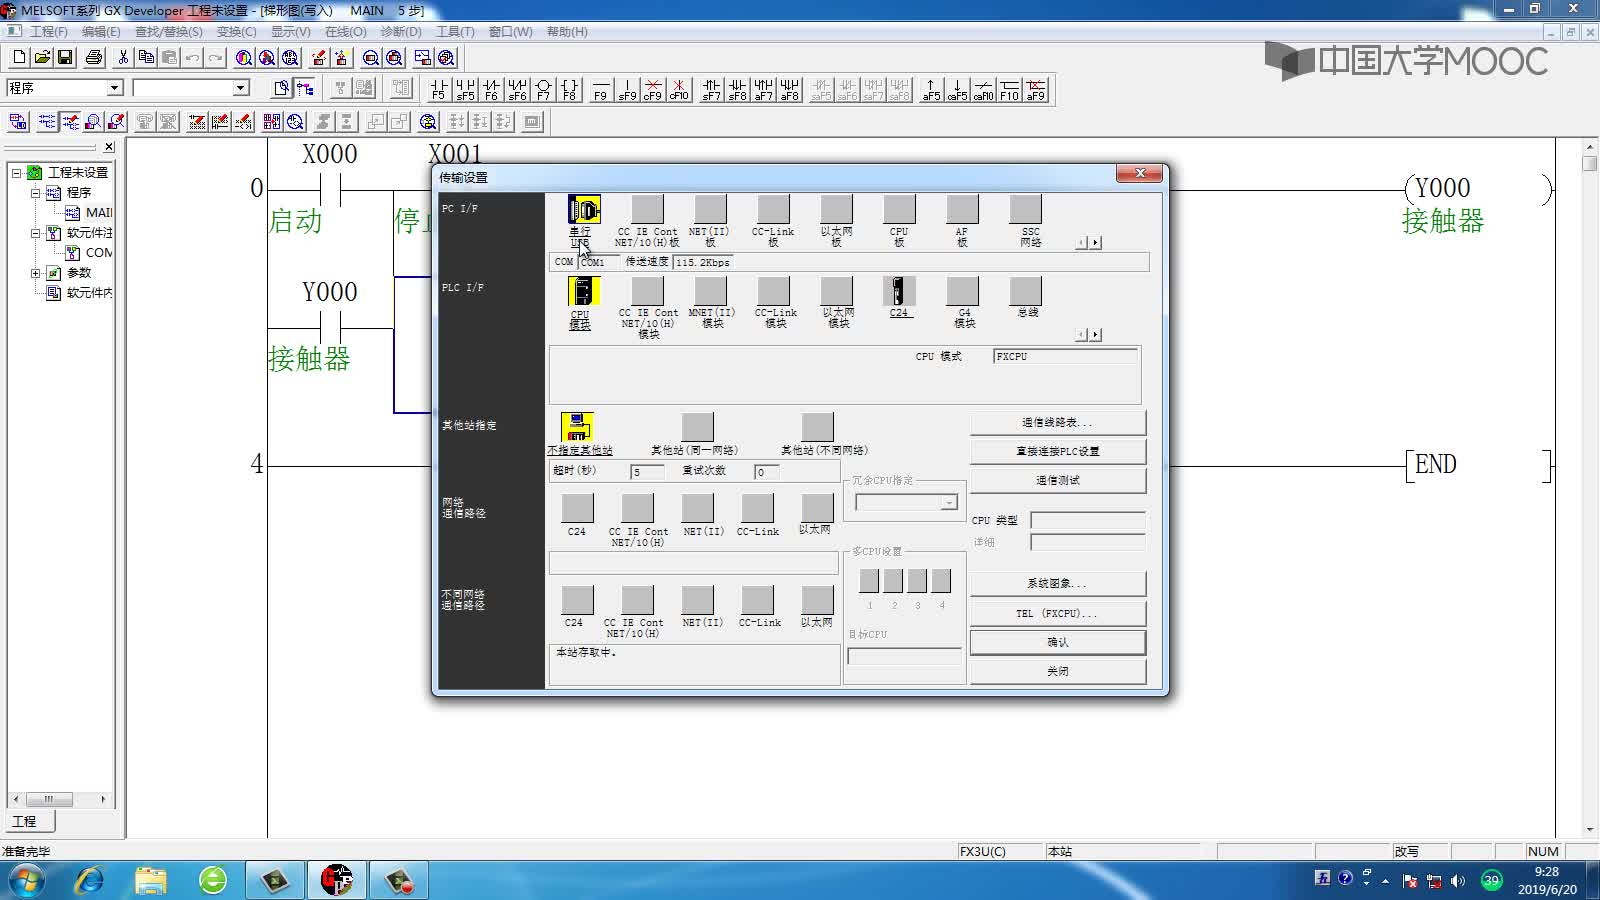Screen dimensions: 1600x900
Task: Click the project panel horizontal scrollbar
Action: pos(60,799)
